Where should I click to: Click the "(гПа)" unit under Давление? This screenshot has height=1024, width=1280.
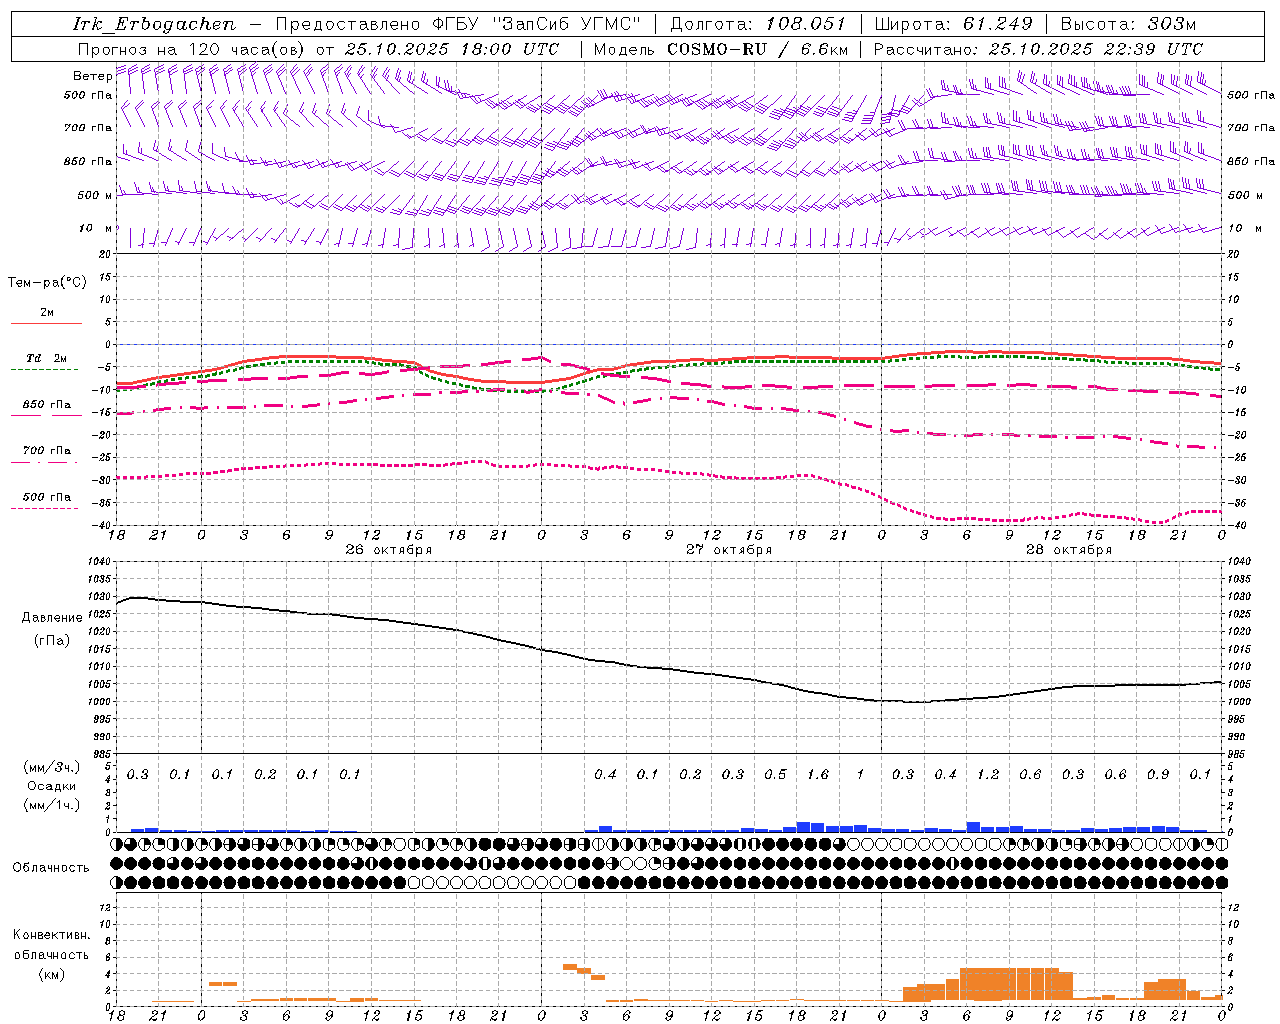[x=52, y=640]
